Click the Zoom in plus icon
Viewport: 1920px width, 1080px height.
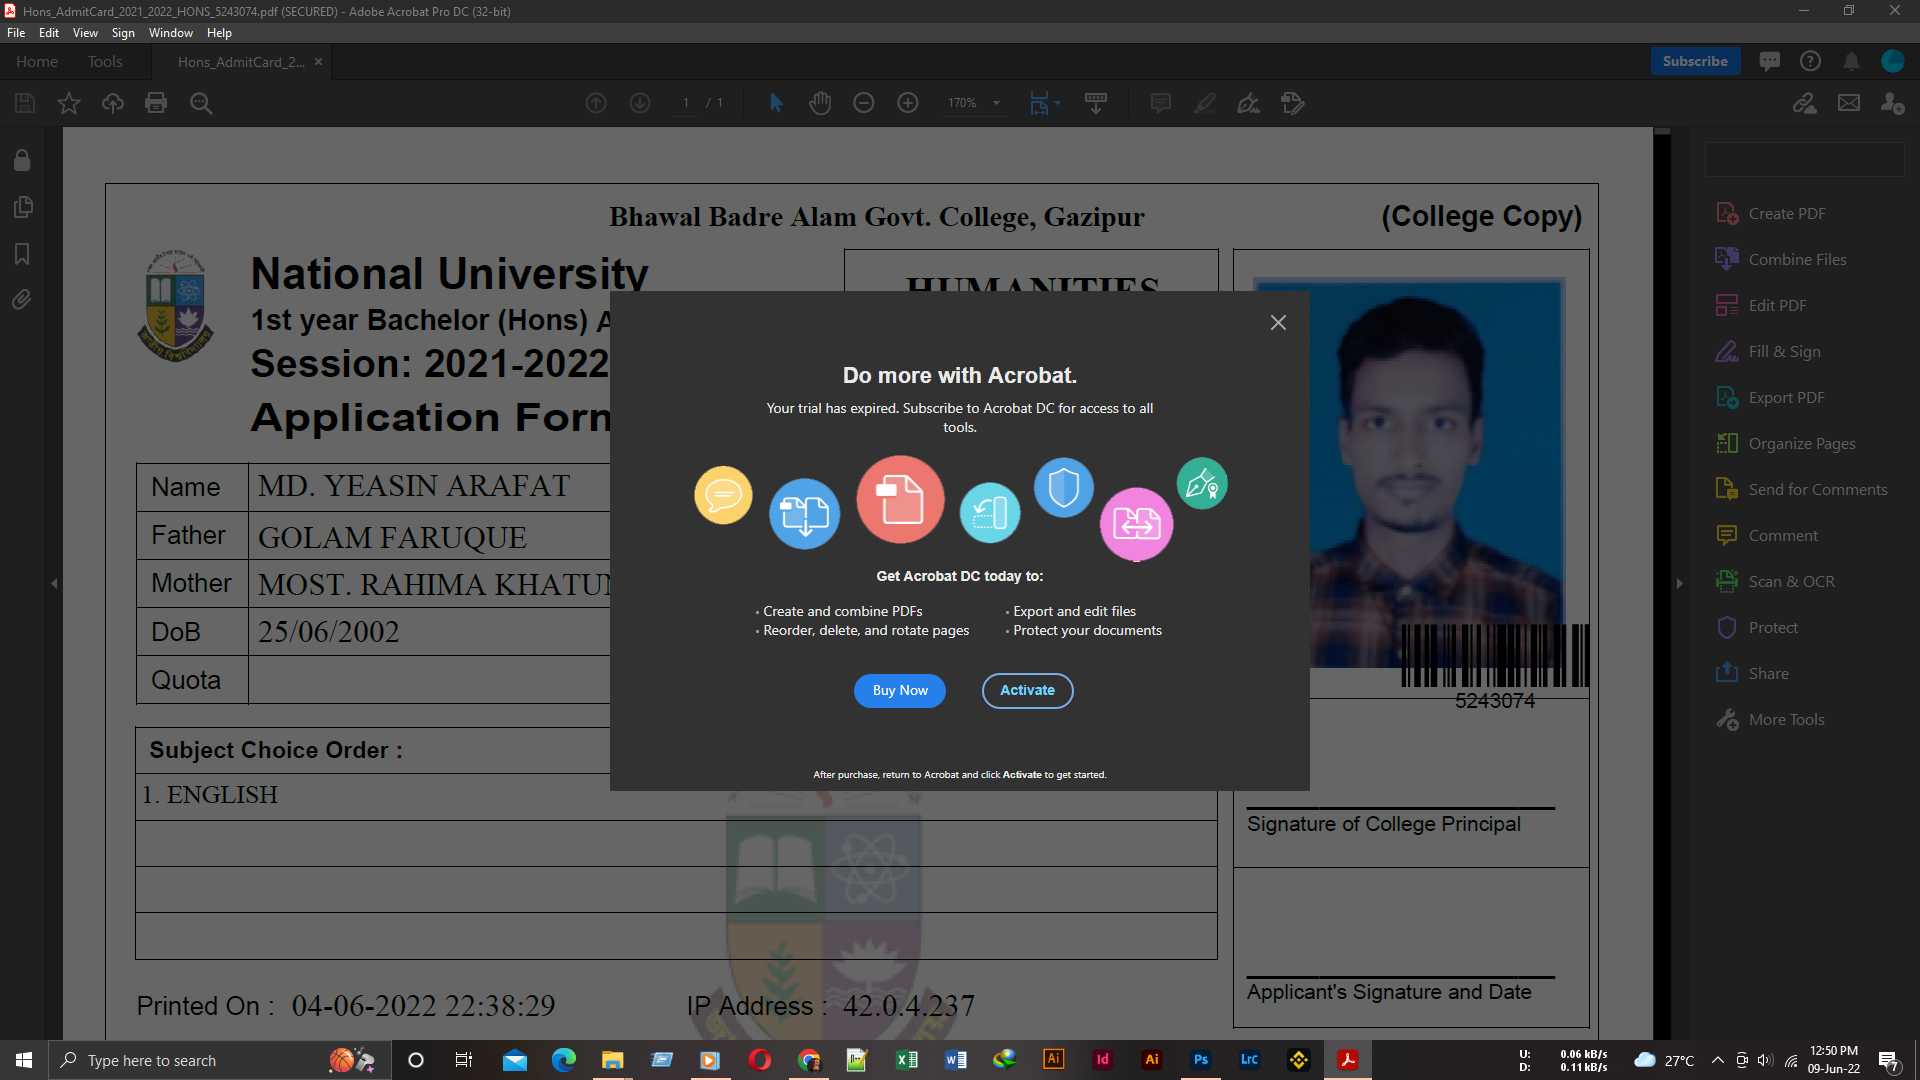(x=908, y=103)
